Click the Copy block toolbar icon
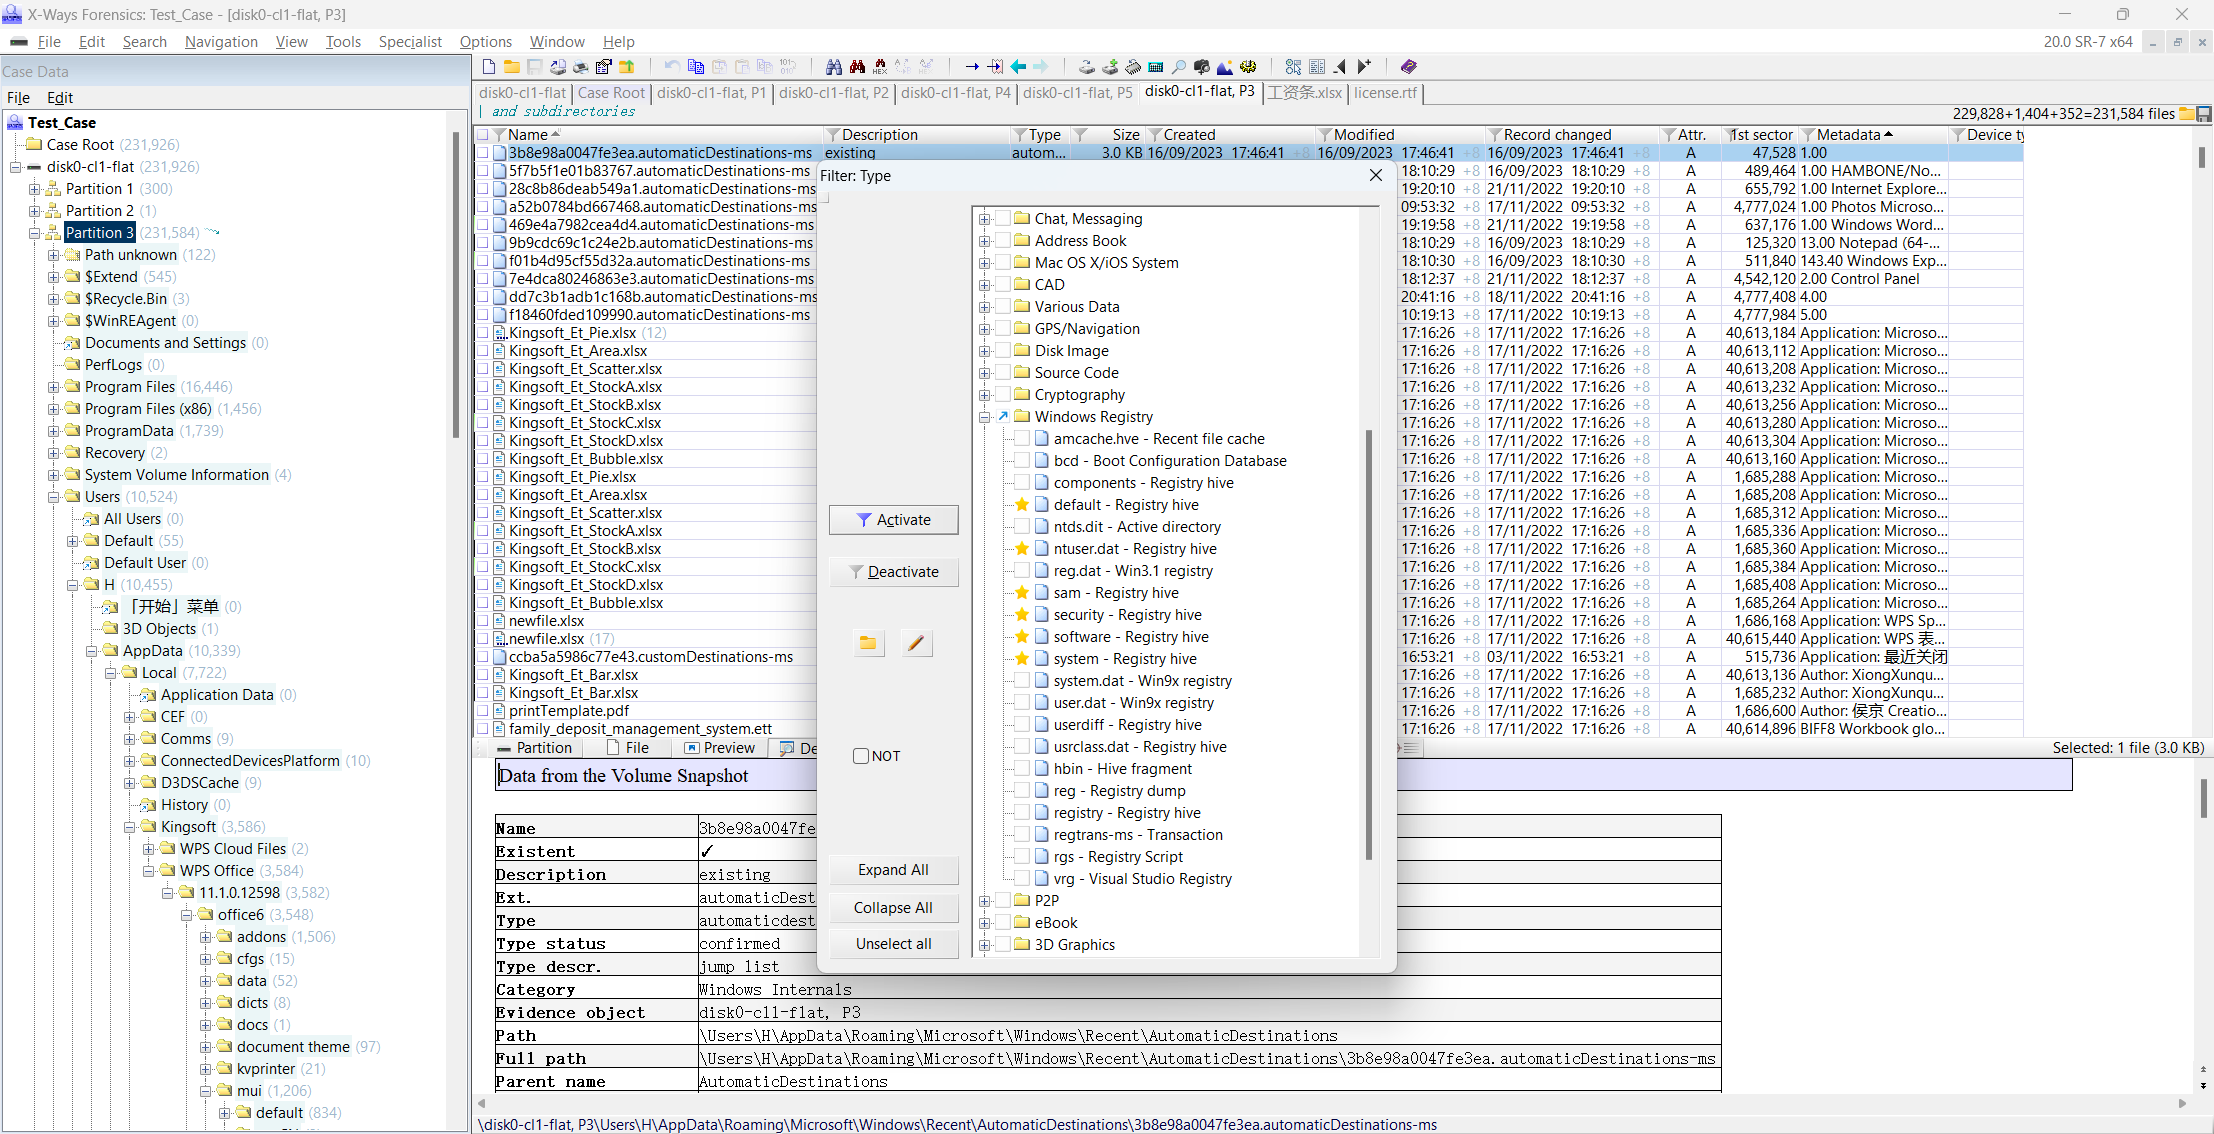The width and height of the screenshot is (2214, 1134). (696, 67)
